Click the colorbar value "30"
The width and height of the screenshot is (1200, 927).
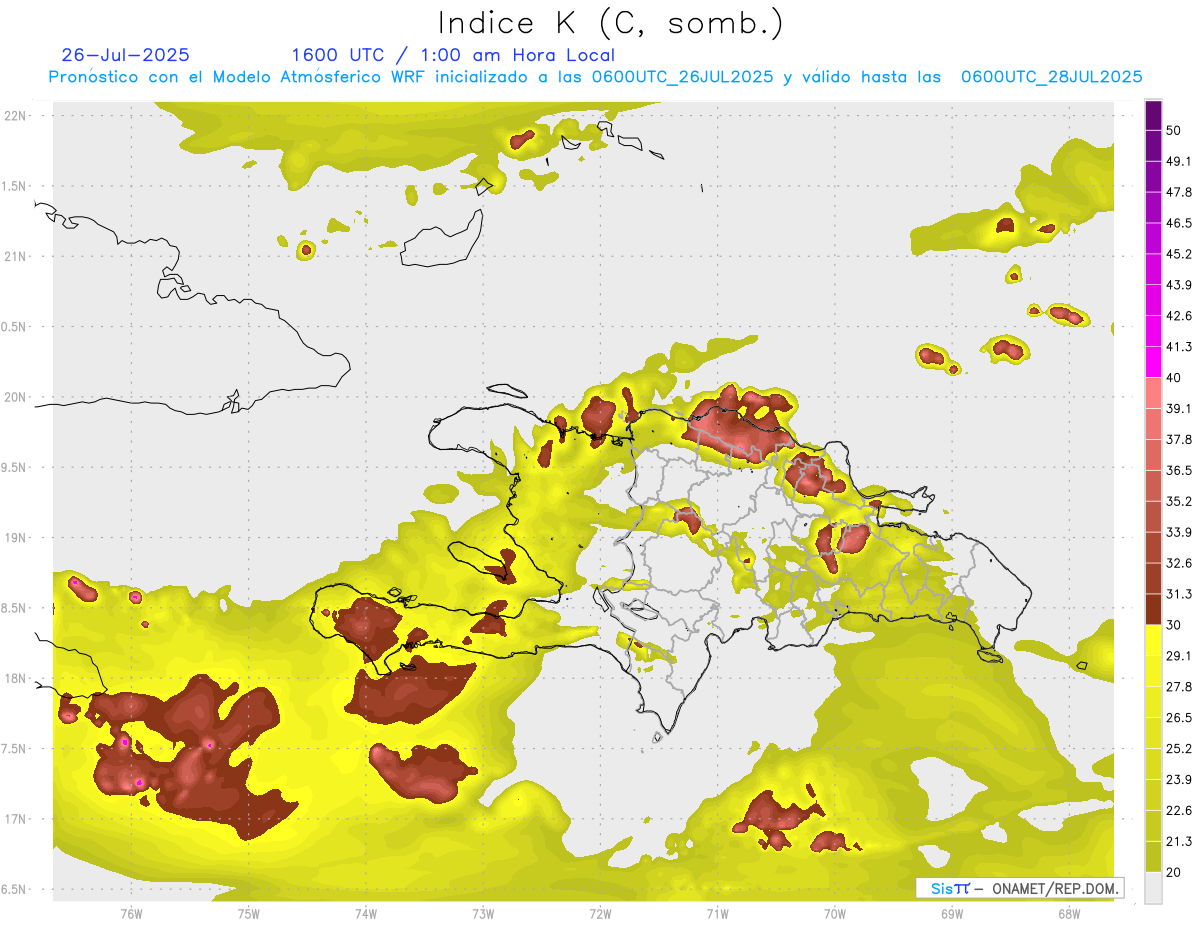click(x=1174, y=625)
